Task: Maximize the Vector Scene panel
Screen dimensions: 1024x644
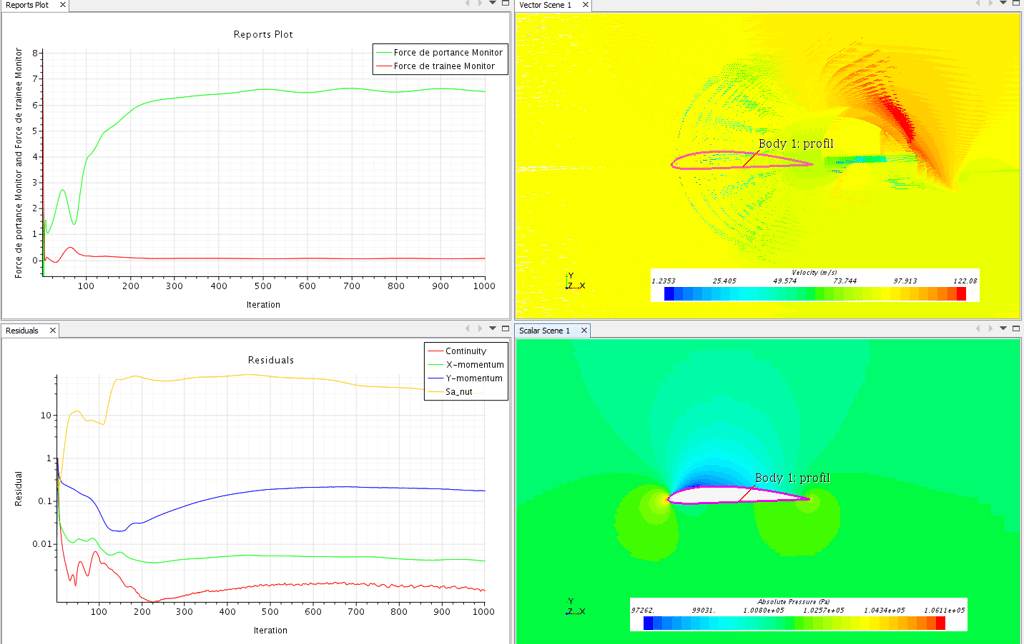Action: point(1016,3)
